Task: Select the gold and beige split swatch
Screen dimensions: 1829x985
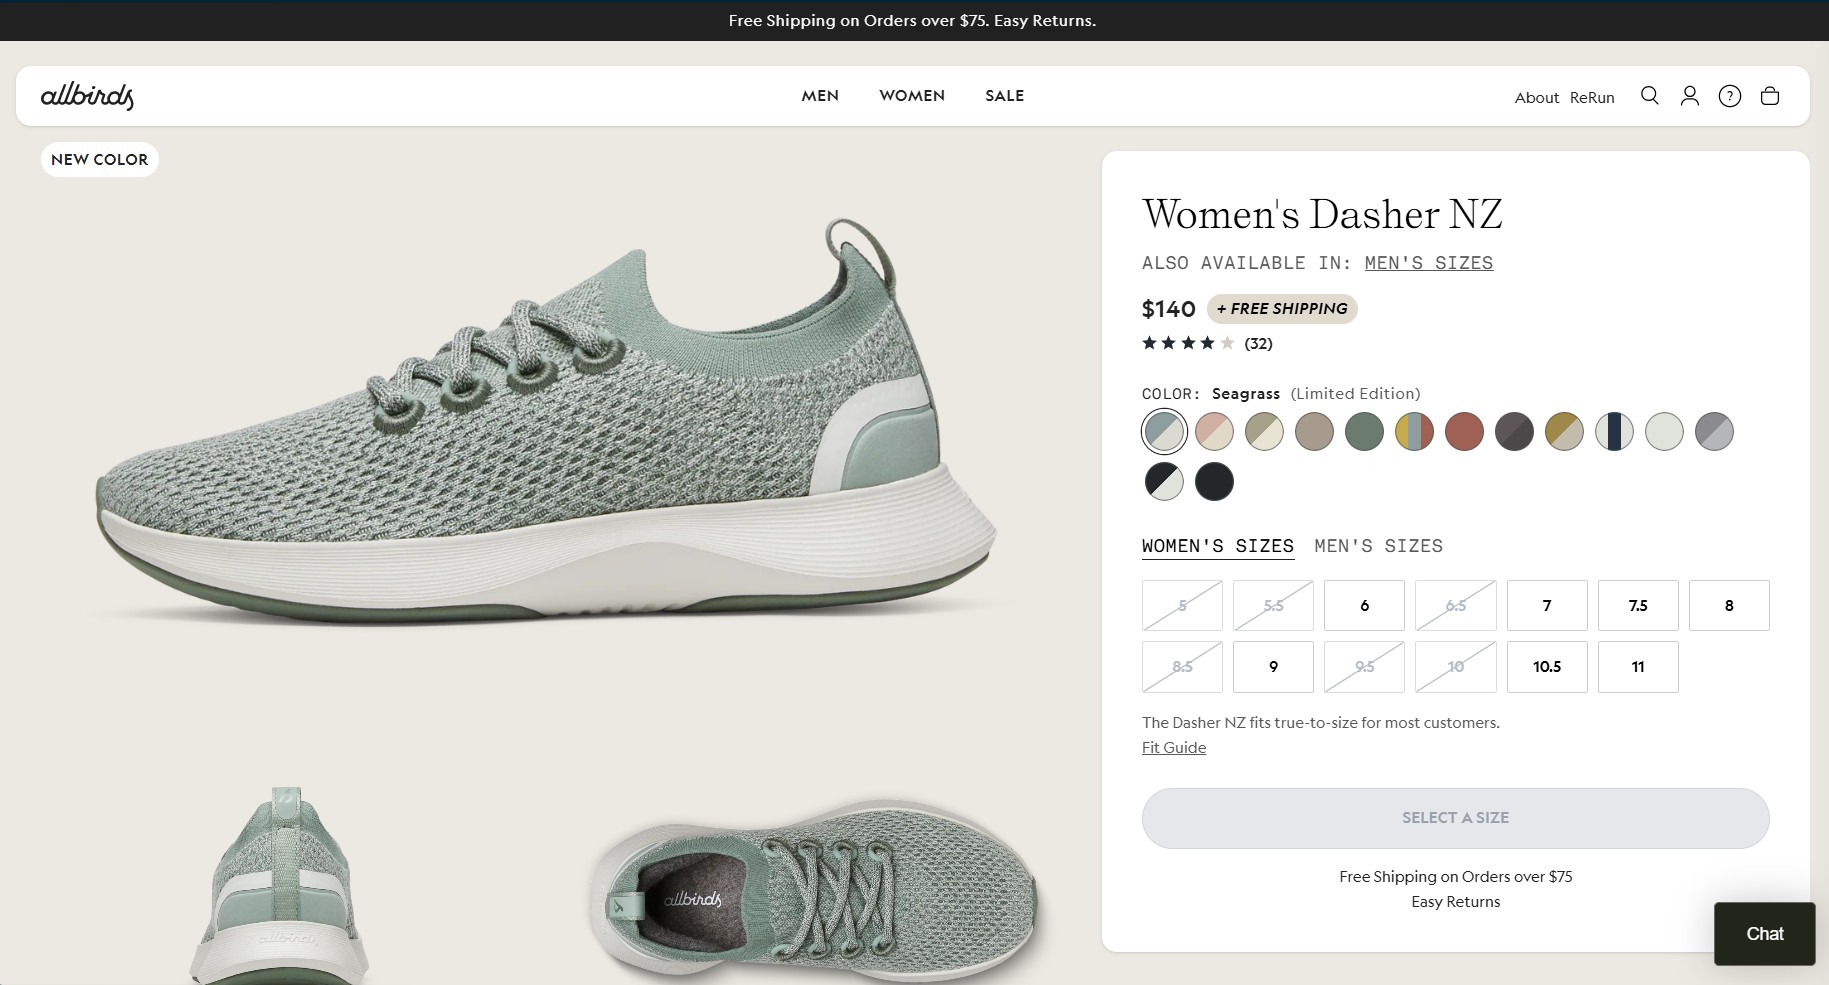Action: coord(1564,432)
